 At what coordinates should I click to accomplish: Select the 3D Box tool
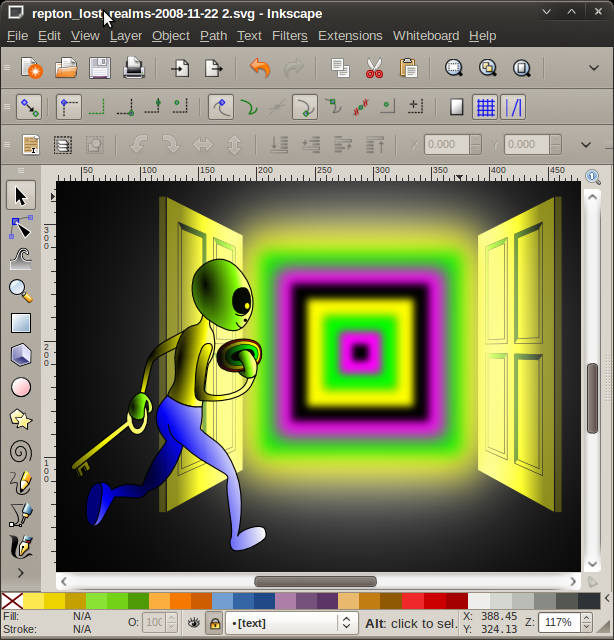coord(21,355)
